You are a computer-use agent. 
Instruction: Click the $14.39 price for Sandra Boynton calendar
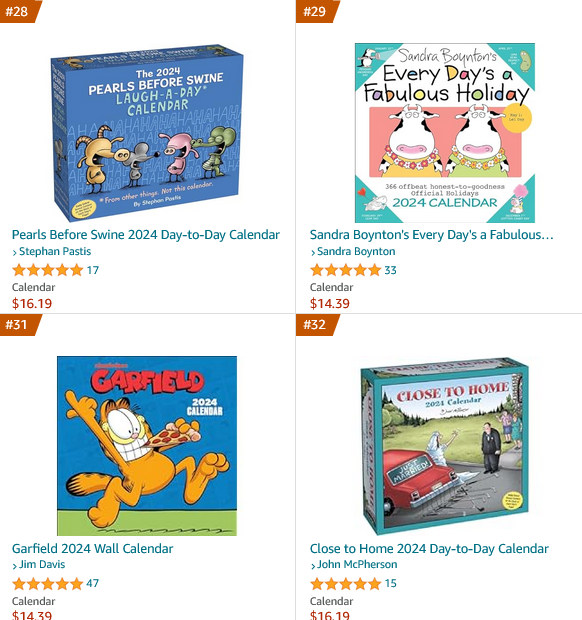click(x=330, y=303)
